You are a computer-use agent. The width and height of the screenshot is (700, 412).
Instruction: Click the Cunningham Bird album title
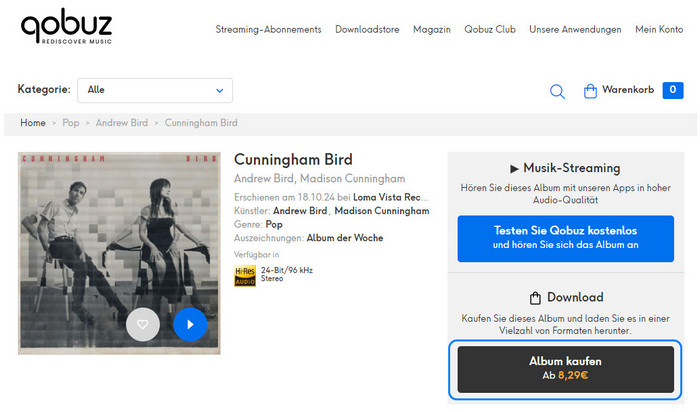point(293,159)
